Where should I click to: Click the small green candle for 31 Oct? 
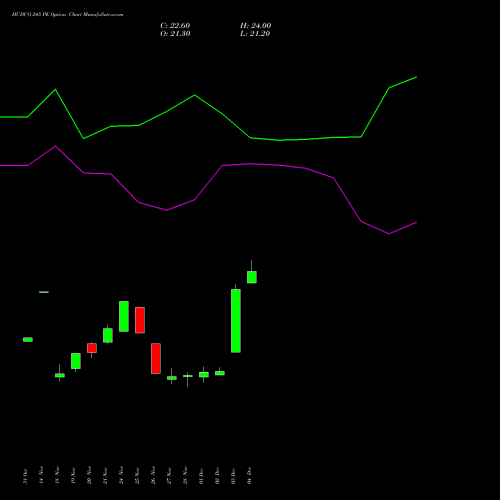tap(28, 340)
